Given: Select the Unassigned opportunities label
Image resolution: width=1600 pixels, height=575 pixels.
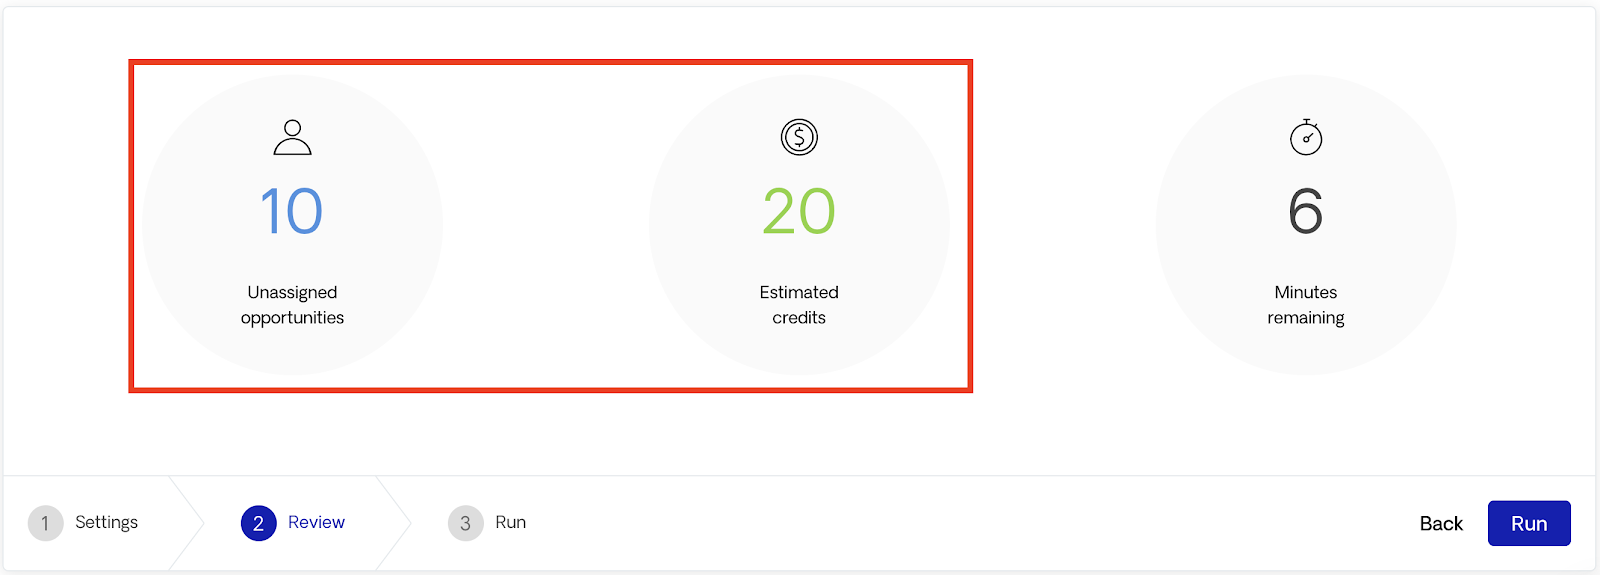Looking at the screenshot, I should (292, 305).
